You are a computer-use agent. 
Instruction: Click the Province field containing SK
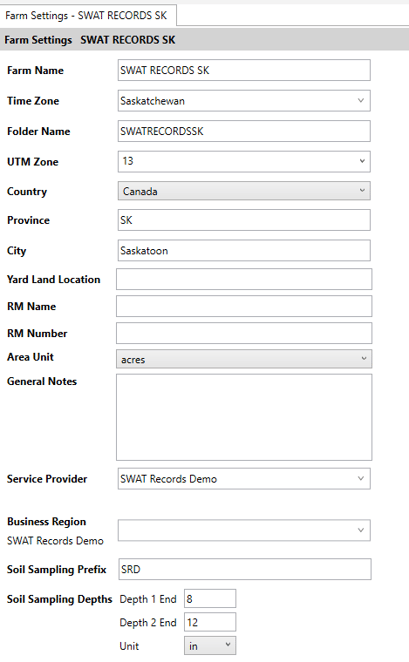(244, 220)
